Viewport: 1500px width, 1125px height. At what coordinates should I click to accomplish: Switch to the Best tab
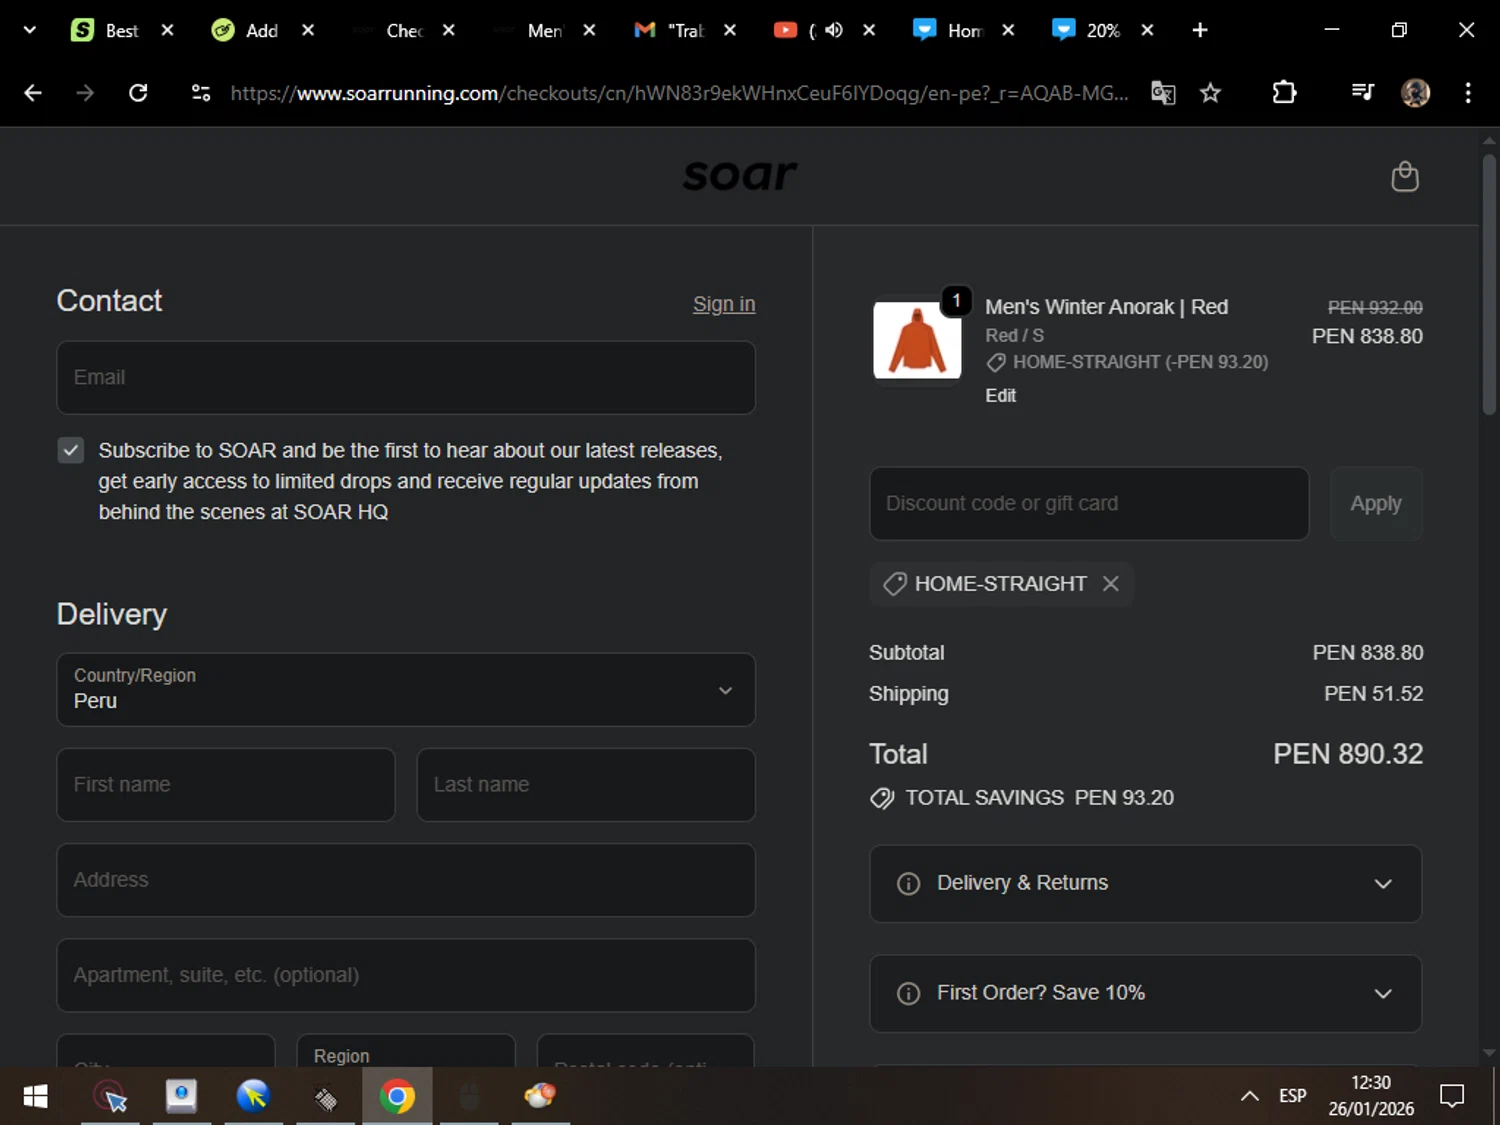point(105,30)
